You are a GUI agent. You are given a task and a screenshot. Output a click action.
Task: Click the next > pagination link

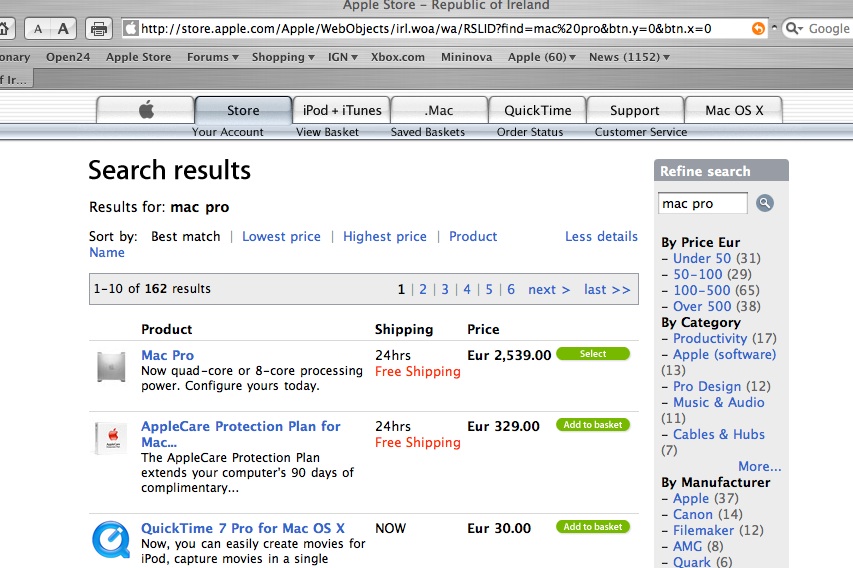point(549,289)
